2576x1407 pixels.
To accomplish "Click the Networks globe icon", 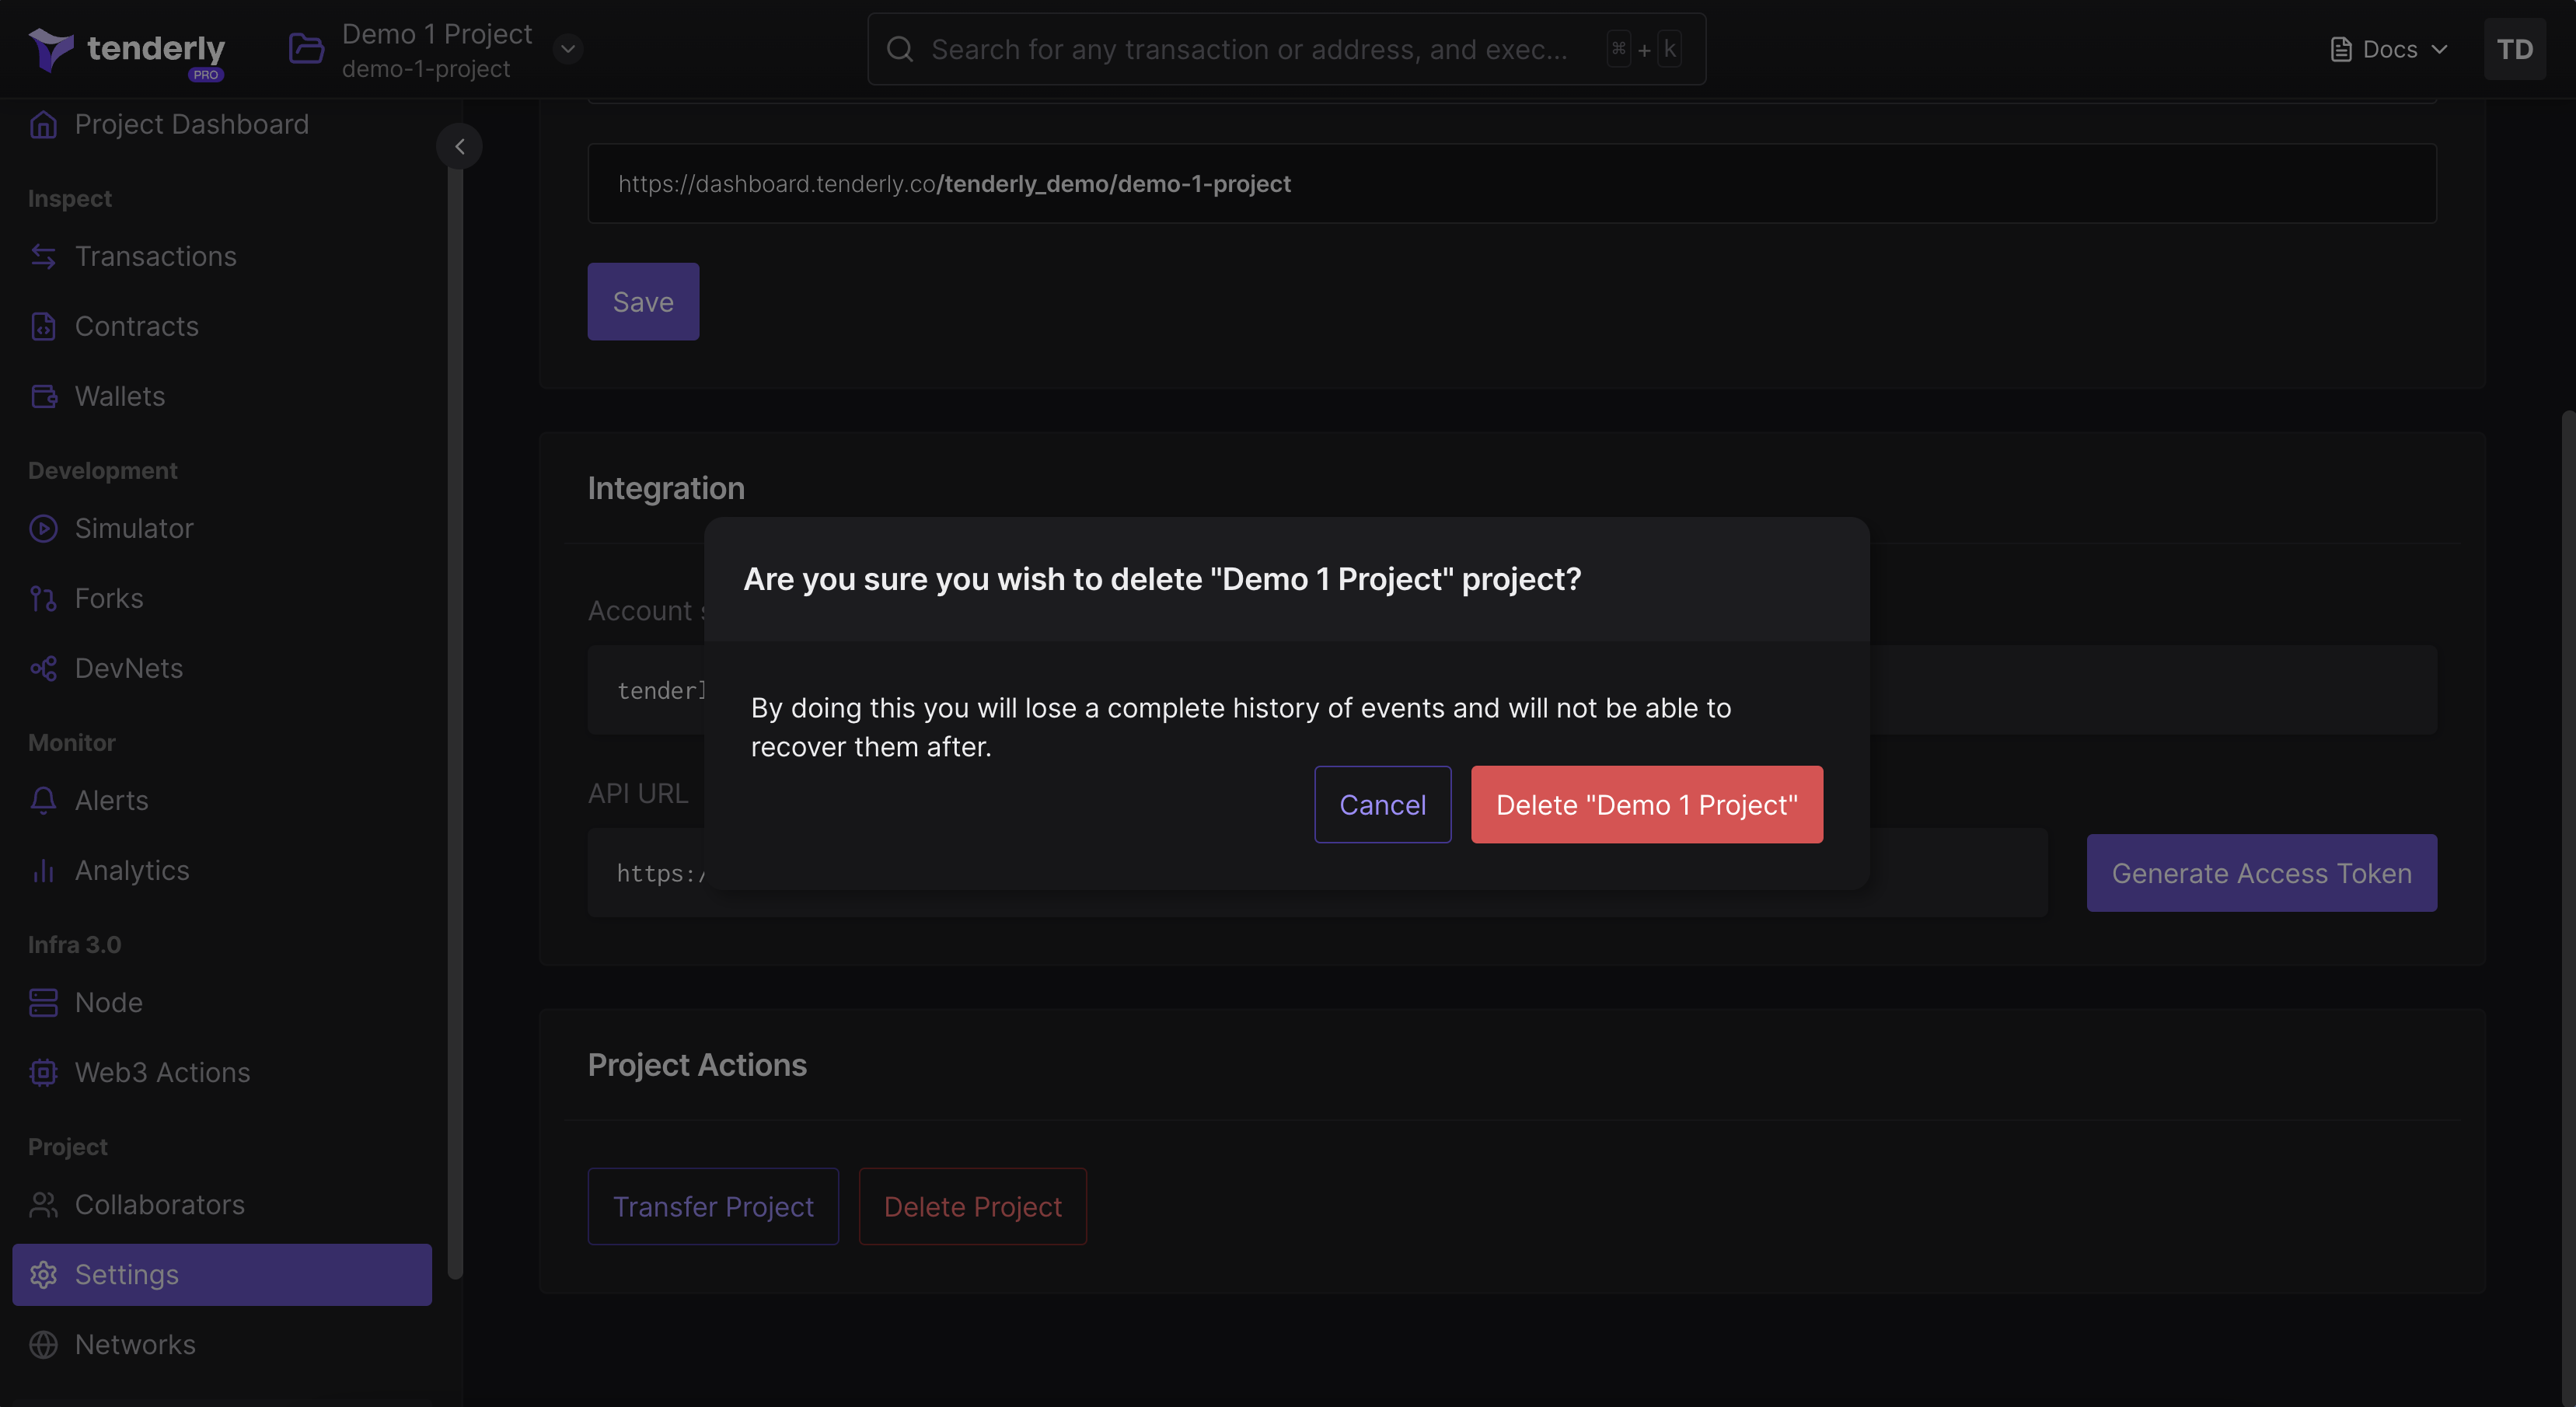I will click(x=43, y=1344).
